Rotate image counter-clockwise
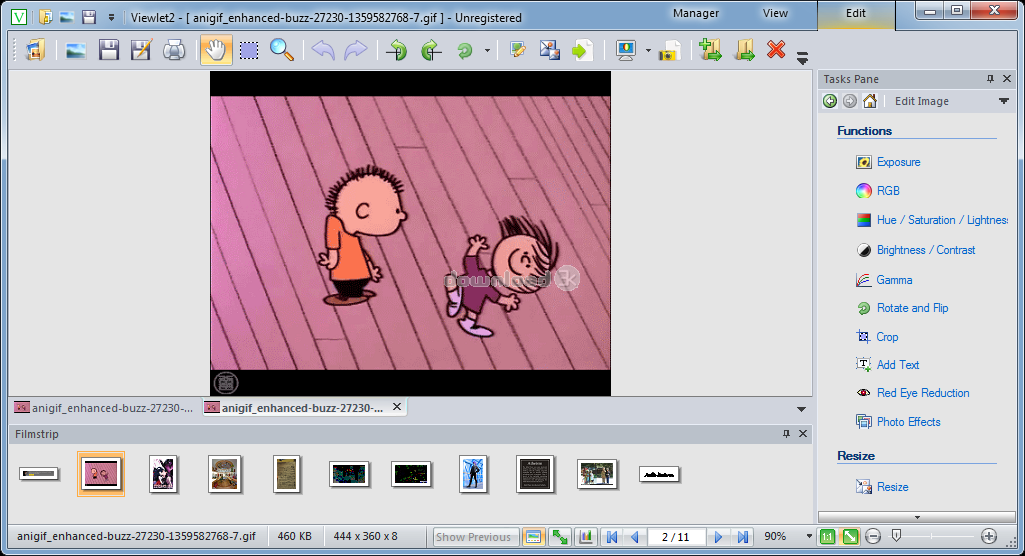Screen dimensions: 1025x556 pyautogui.click(x=397, y=50)
